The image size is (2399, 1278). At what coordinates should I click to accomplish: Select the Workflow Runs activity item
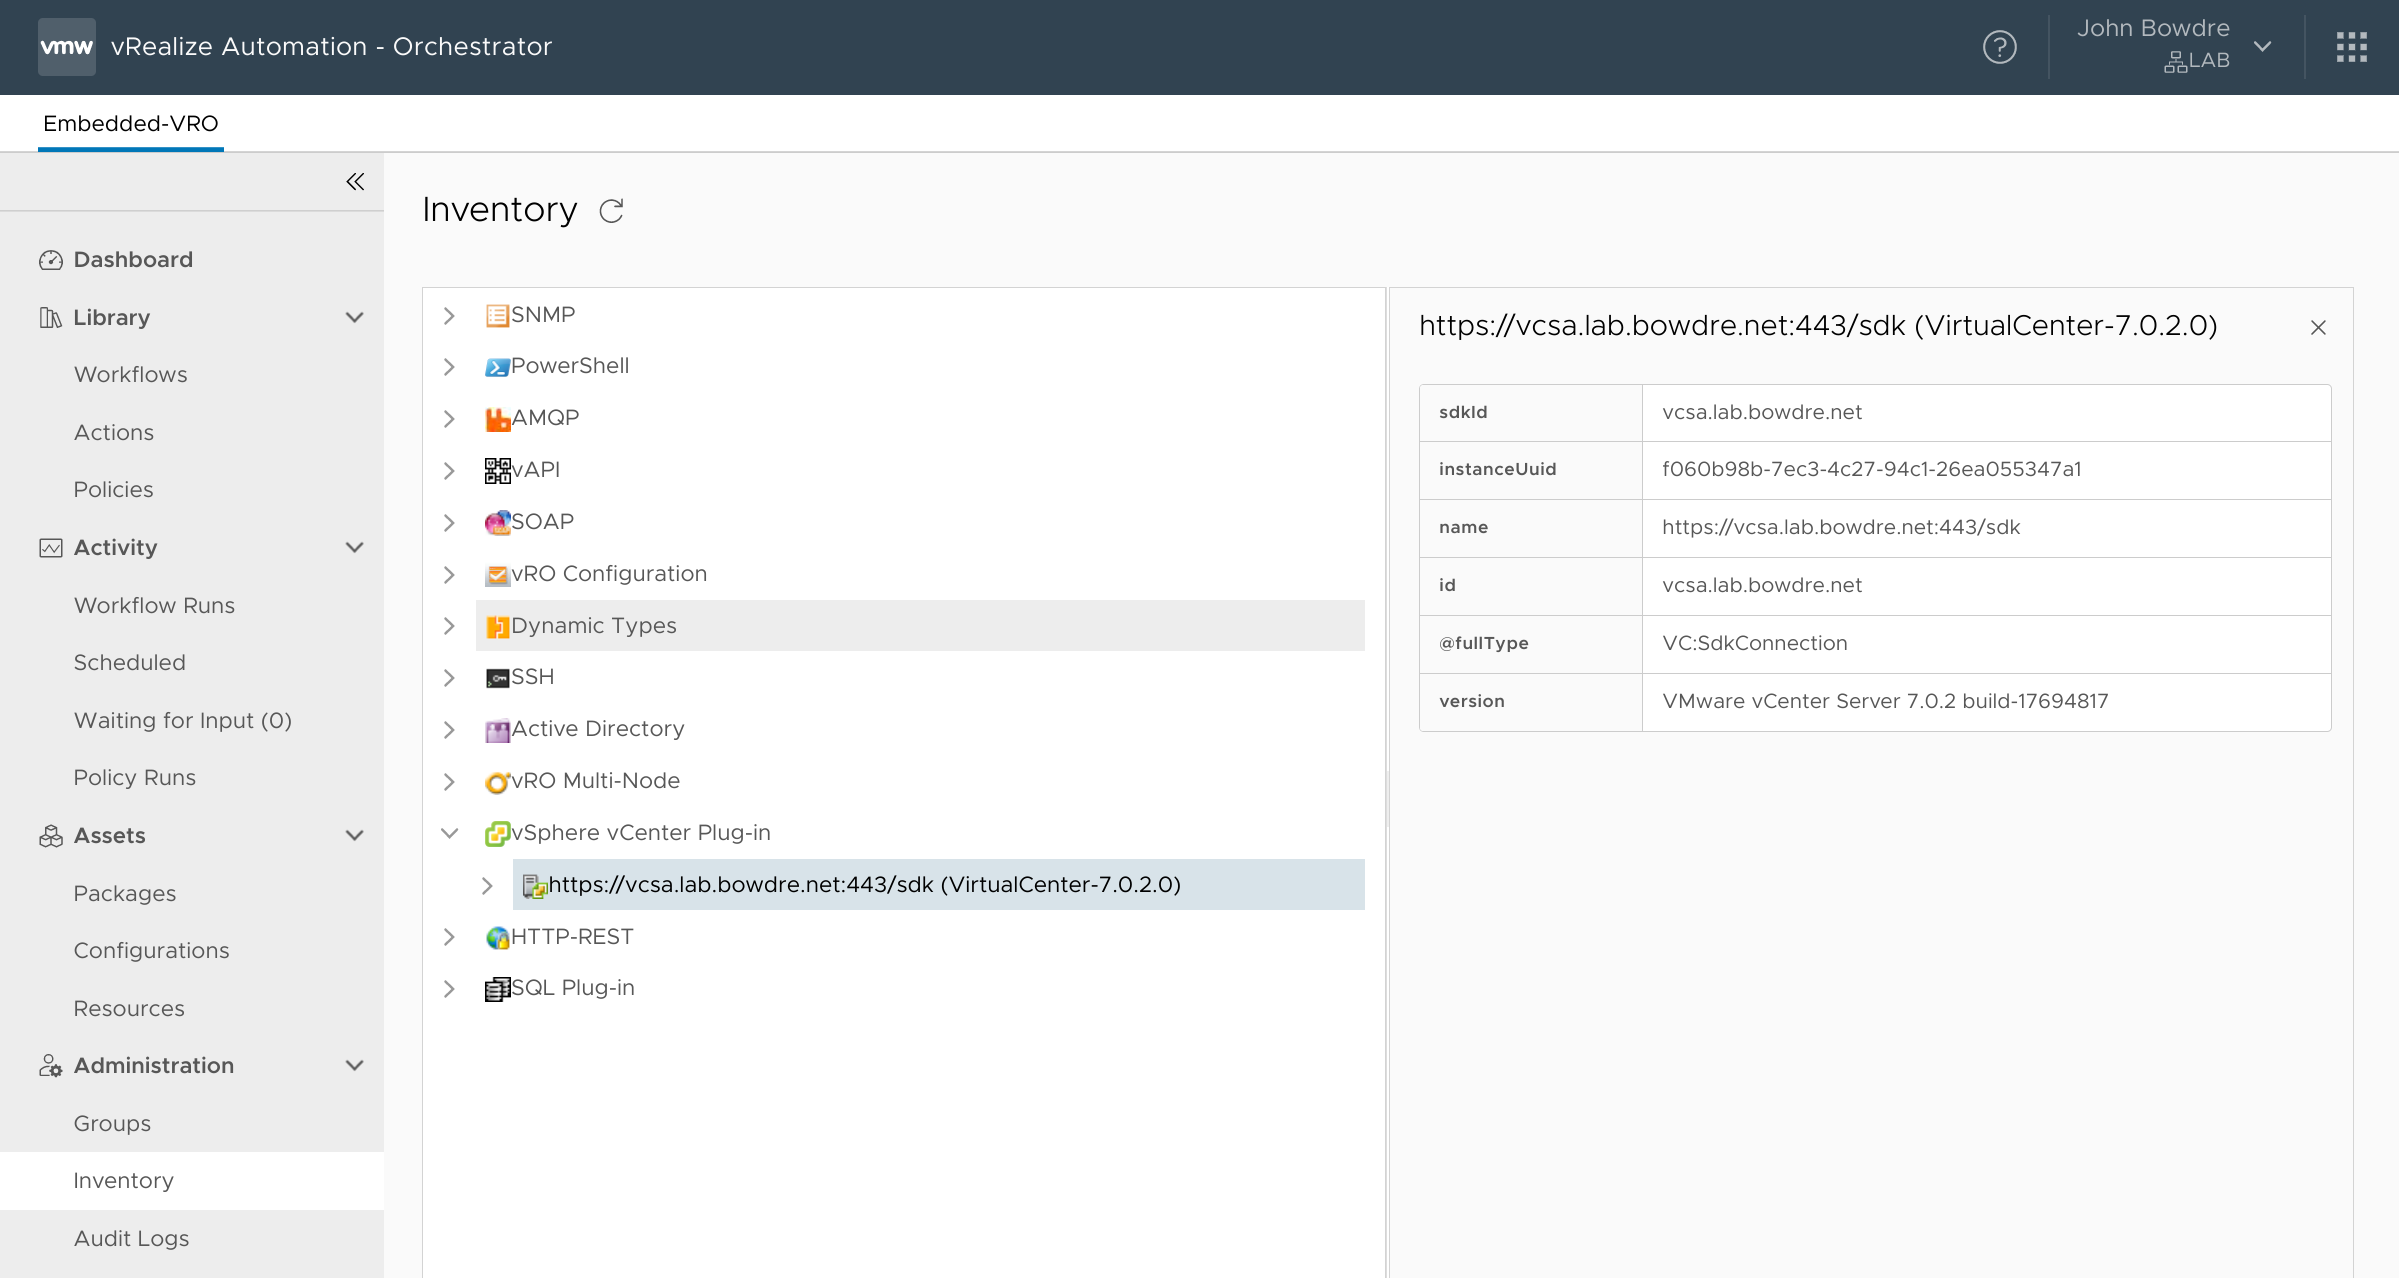154,605
